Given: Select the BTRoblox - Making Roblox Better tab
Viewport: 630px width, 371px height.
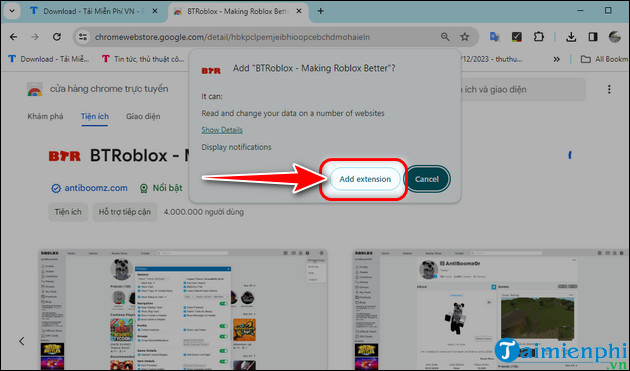Looking at the screenshot, I should (237, 11).
